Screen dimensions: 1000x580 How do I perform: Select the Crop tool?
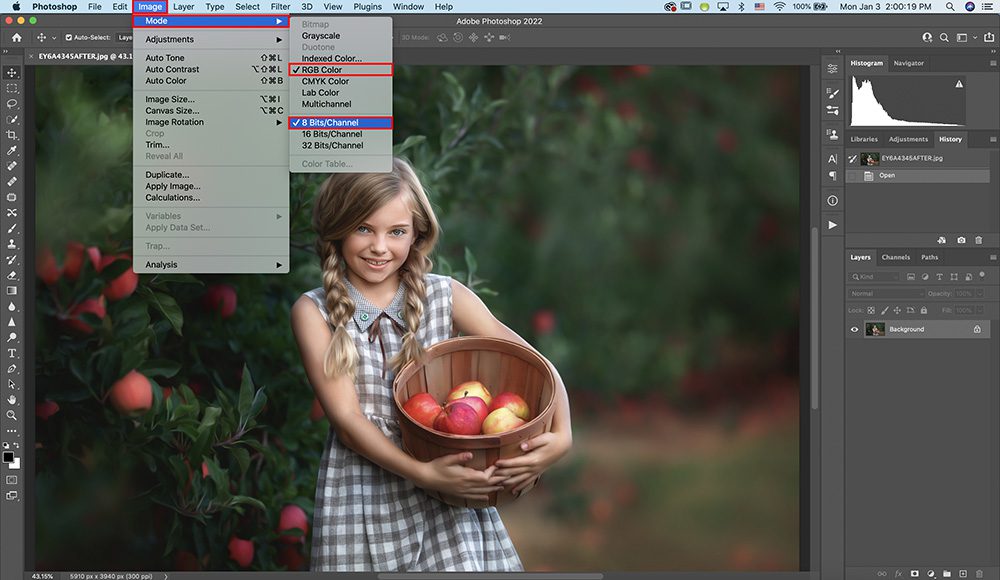[x=13, y=135]
